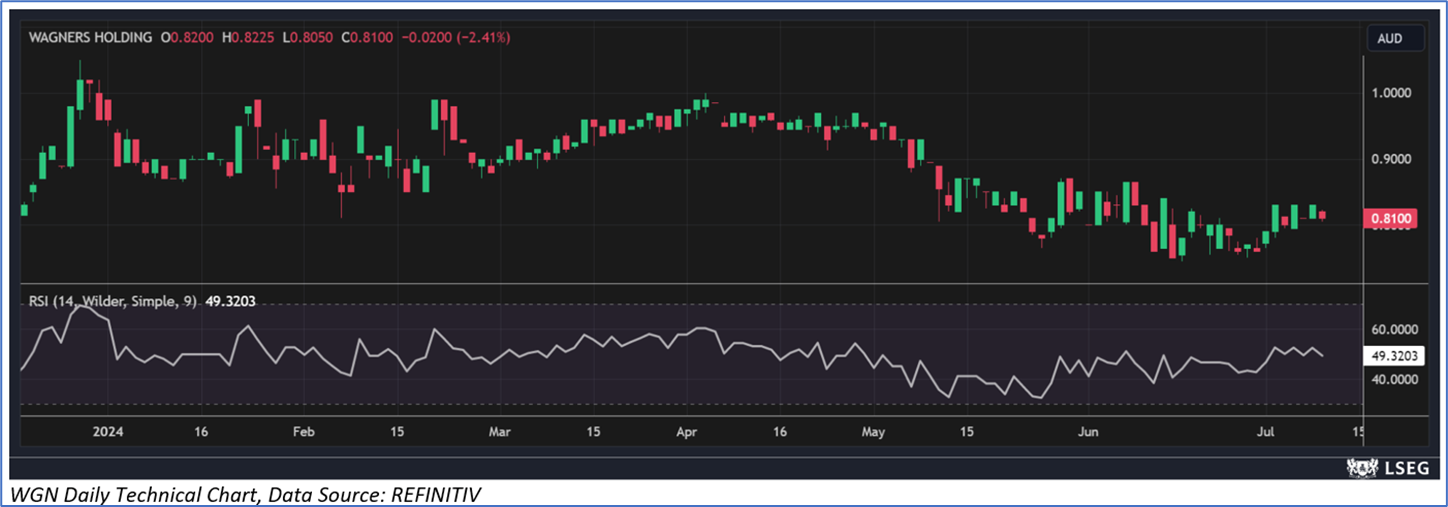Click the open price value O0.8200
Image resolution: width=1448 pixels, height=507 pixels.
point(185,37)
